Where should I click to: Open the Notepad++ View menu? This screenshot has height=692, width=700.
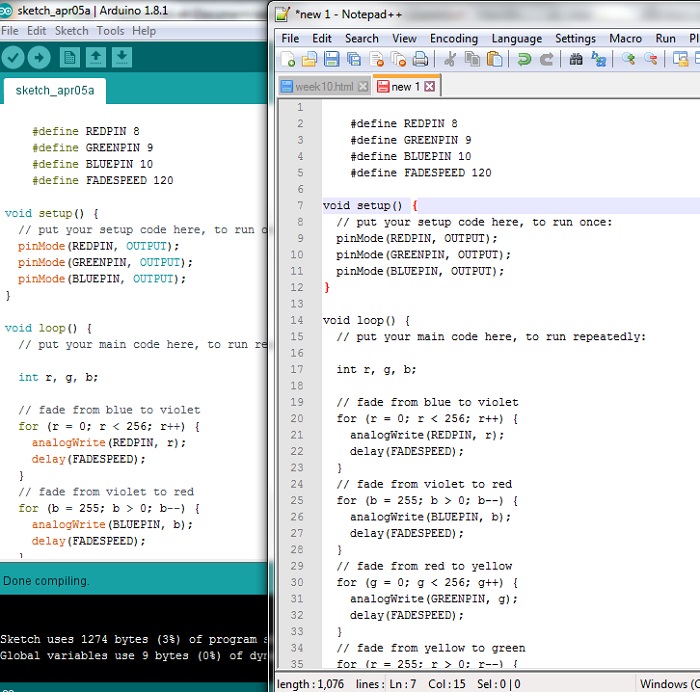click(404, 38)
